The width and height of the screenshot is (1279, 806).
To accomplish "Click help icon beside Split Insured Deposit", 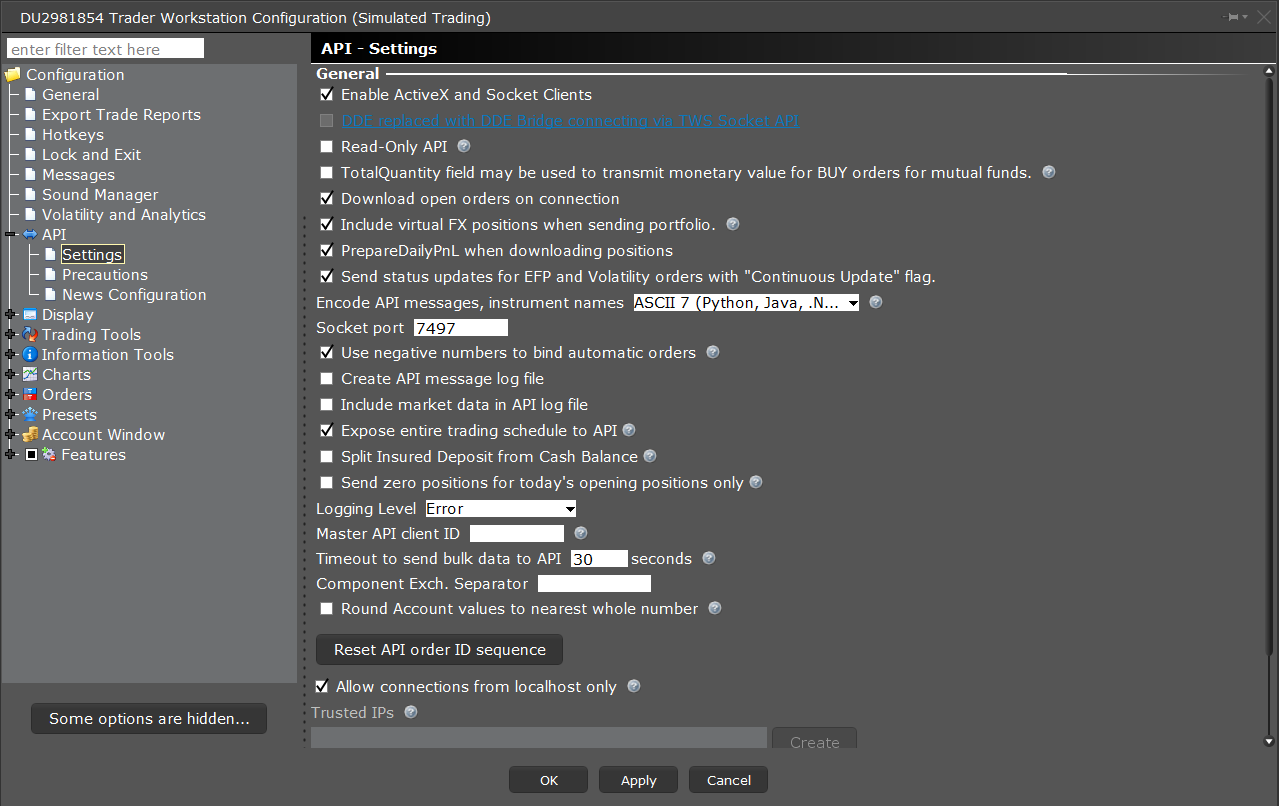I will click(x=650, y=456).
